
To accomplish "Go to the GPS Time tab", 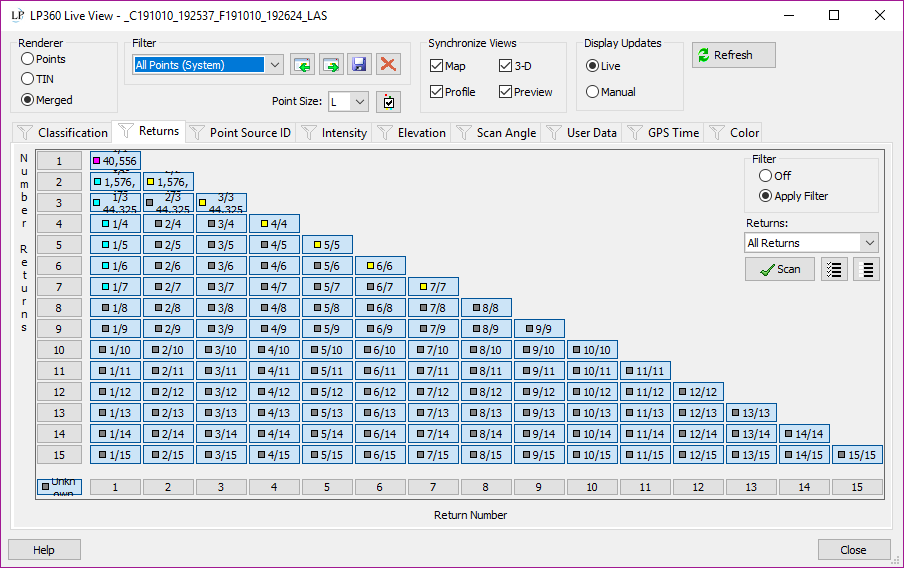I will (x=664, y=133).
